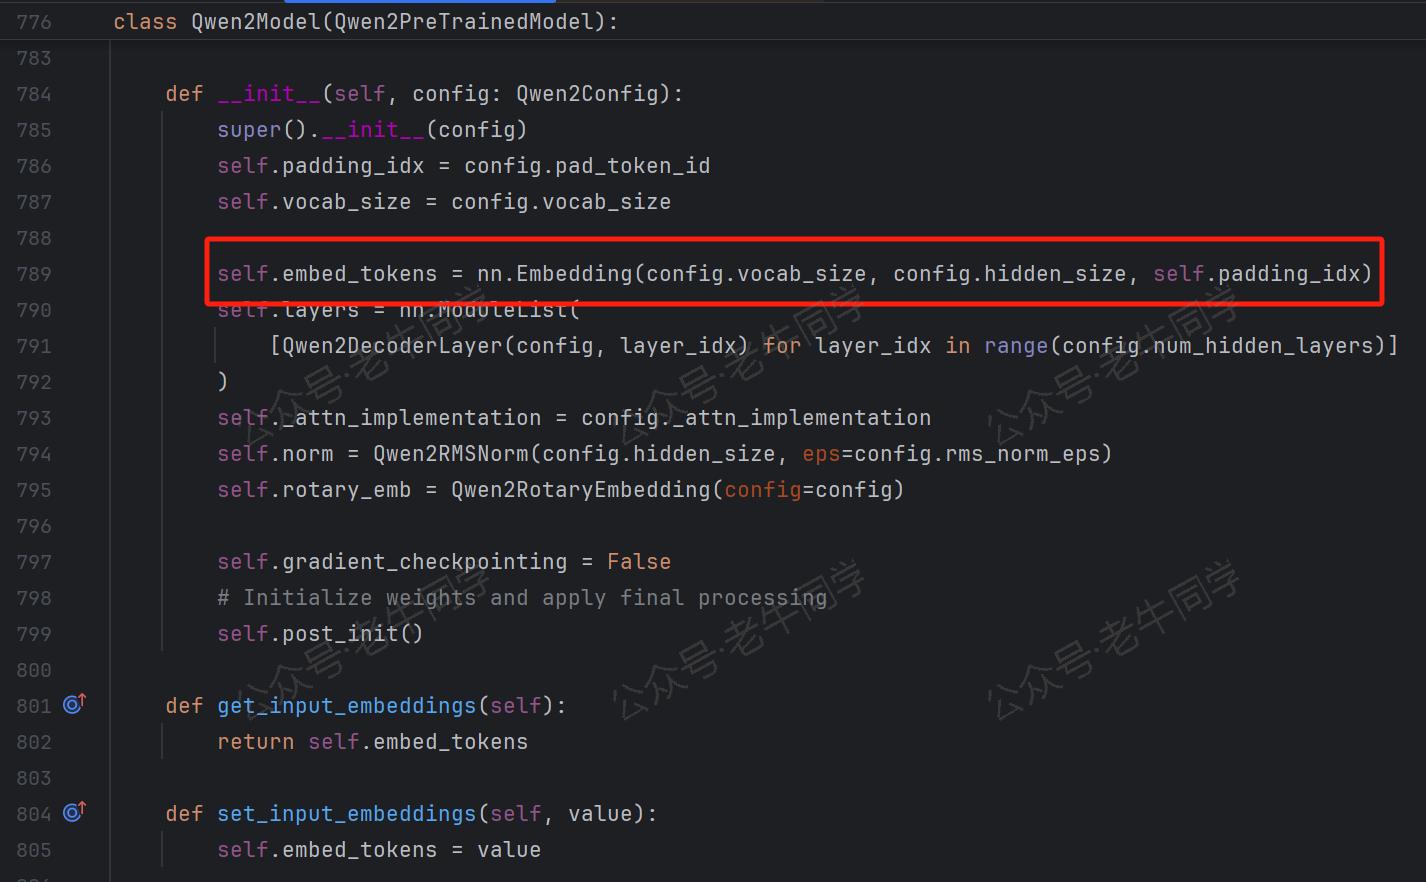This screenshot has height=882, width=1426.
Task: Click Qwen2RotaryEmbedding on line 795
Action: [580, 490]
